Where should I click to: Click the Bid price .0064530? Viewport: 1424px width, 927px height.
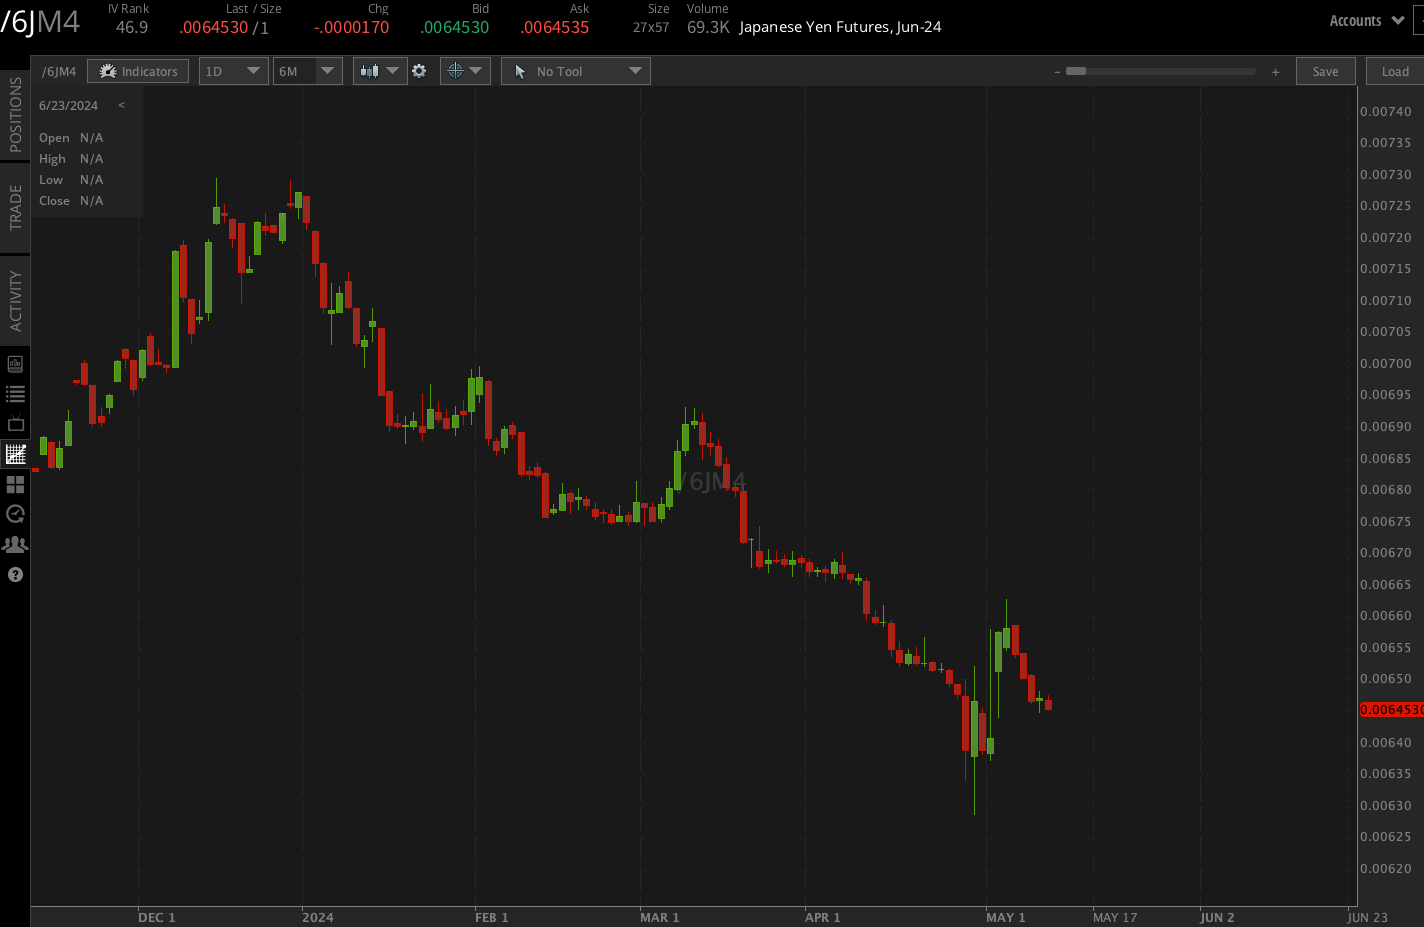point(455,28)
